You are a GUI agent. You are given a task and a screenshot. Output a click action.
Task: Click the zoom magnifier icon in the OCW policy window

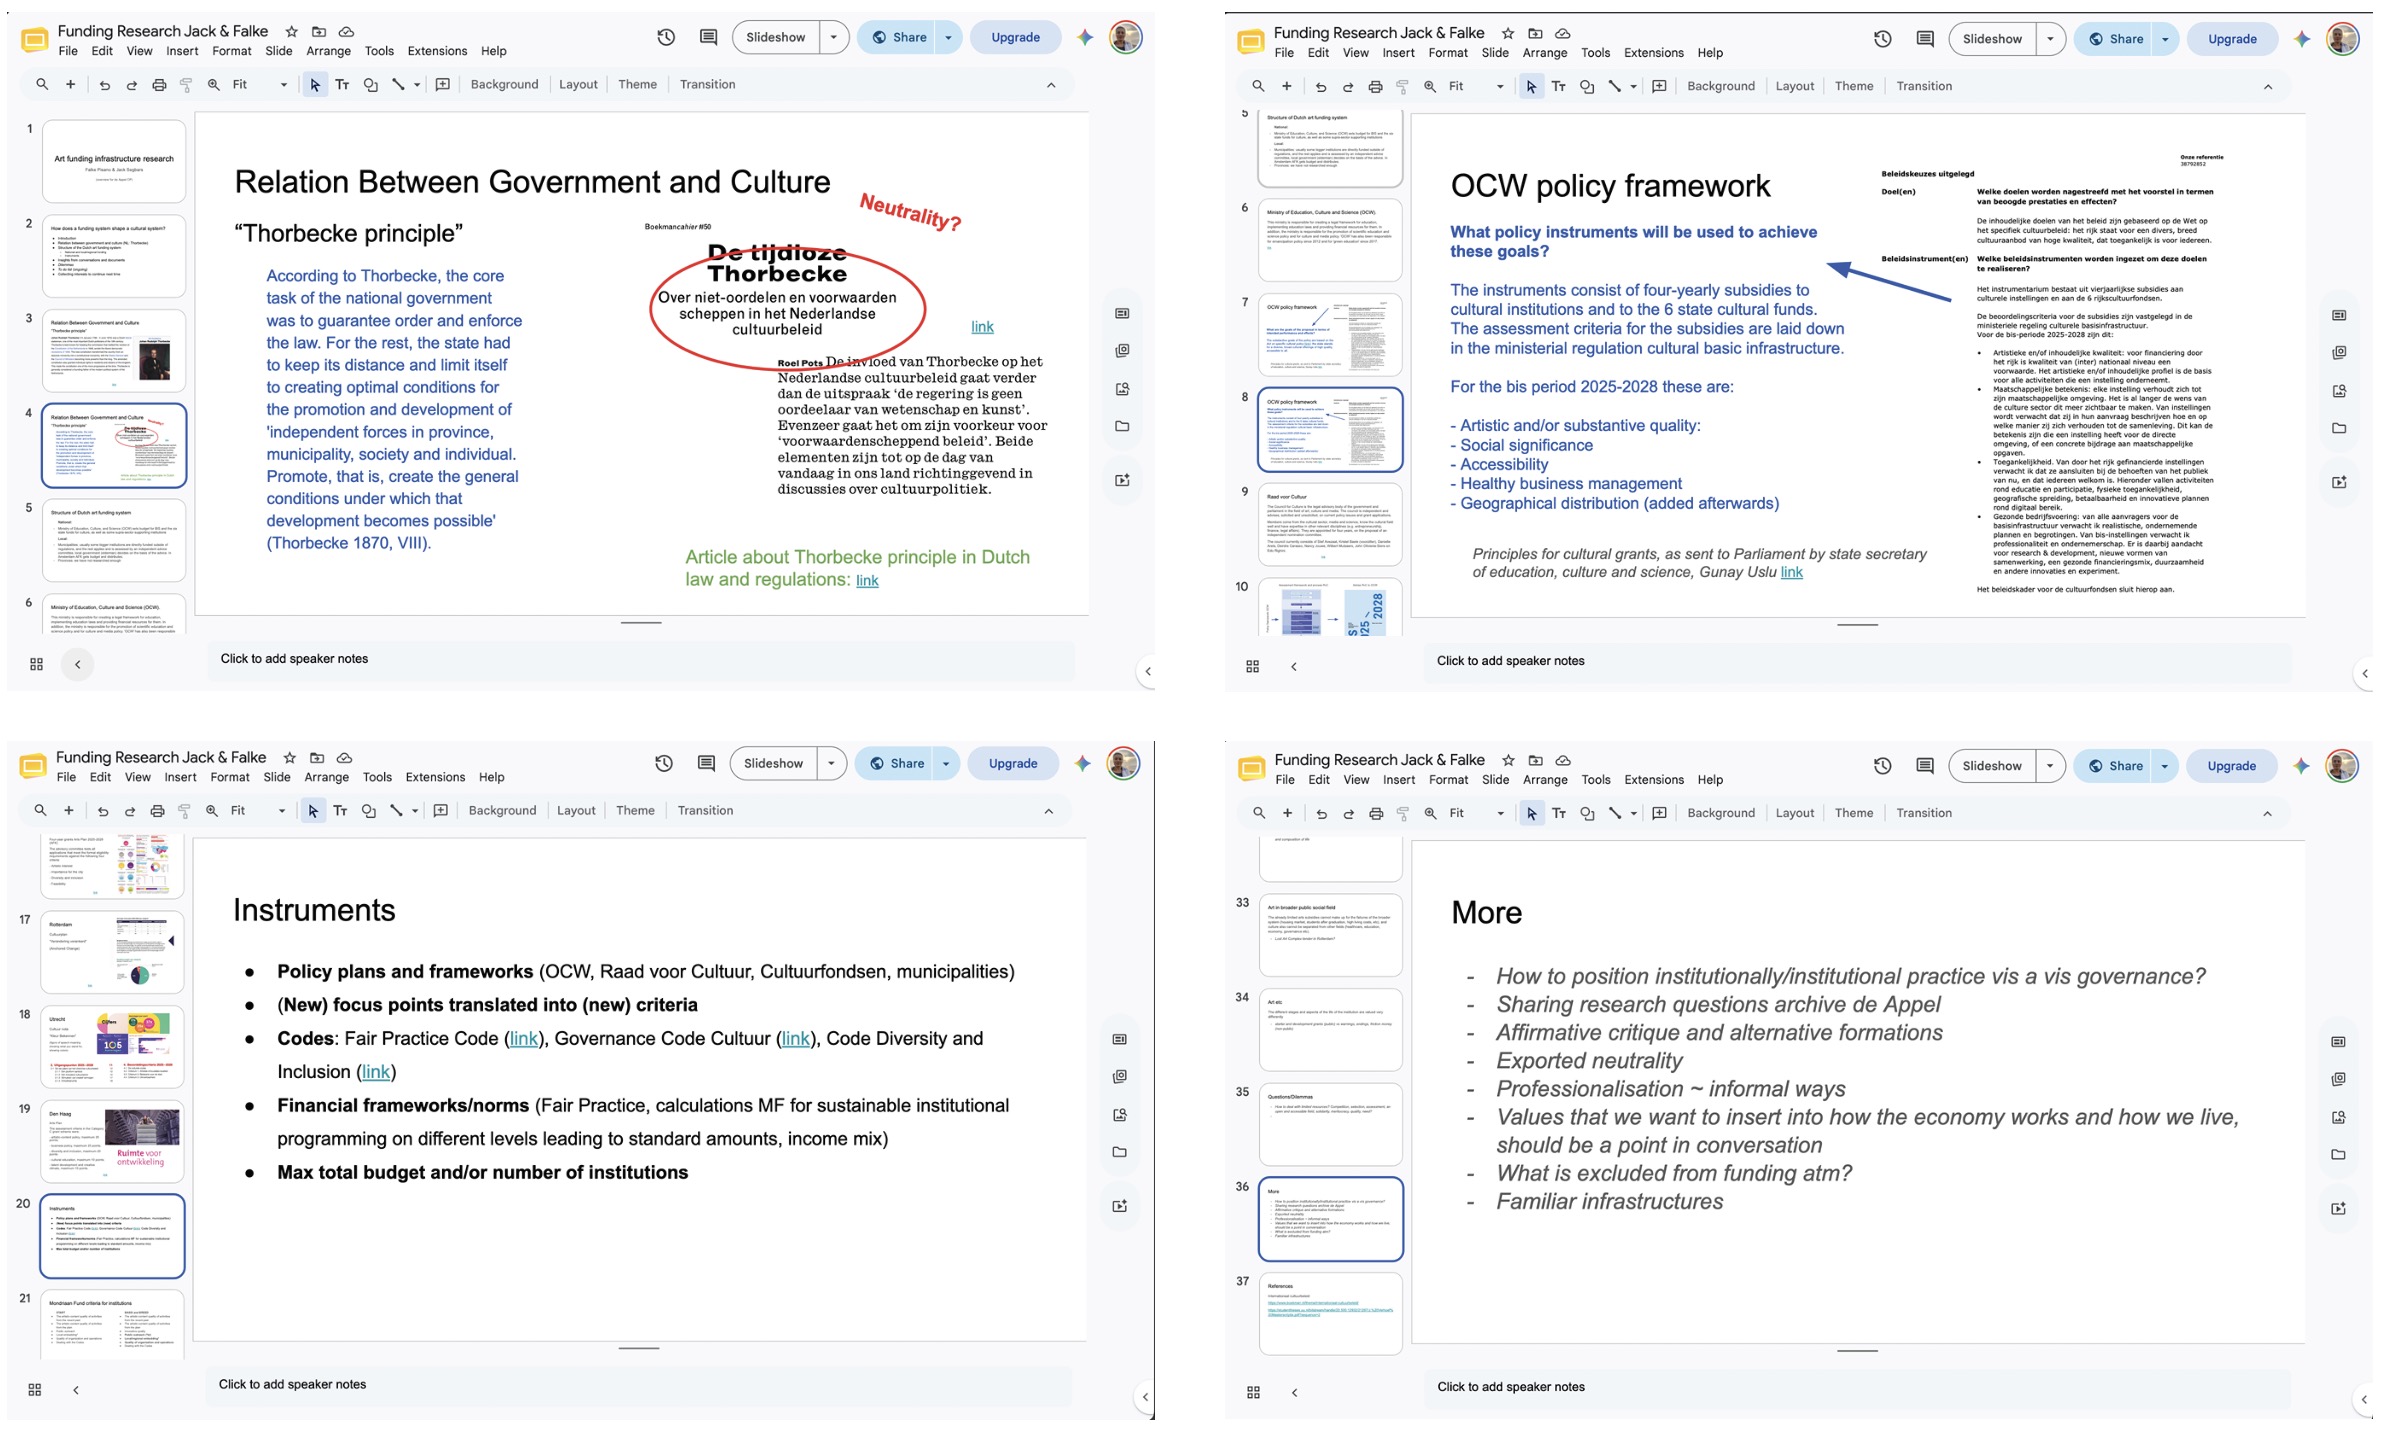tap(1430, 87)
